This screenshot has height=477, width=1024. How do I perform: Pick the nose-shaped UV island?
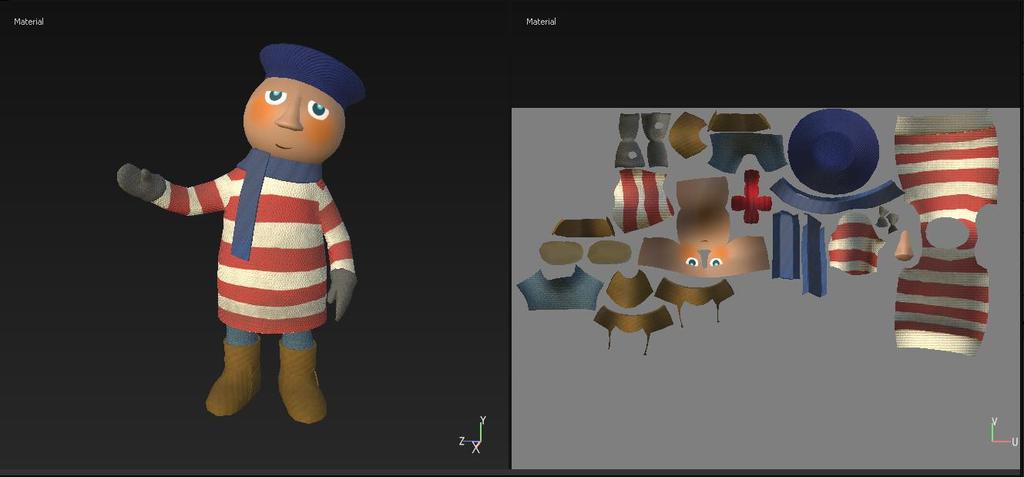tap(903, 246)
